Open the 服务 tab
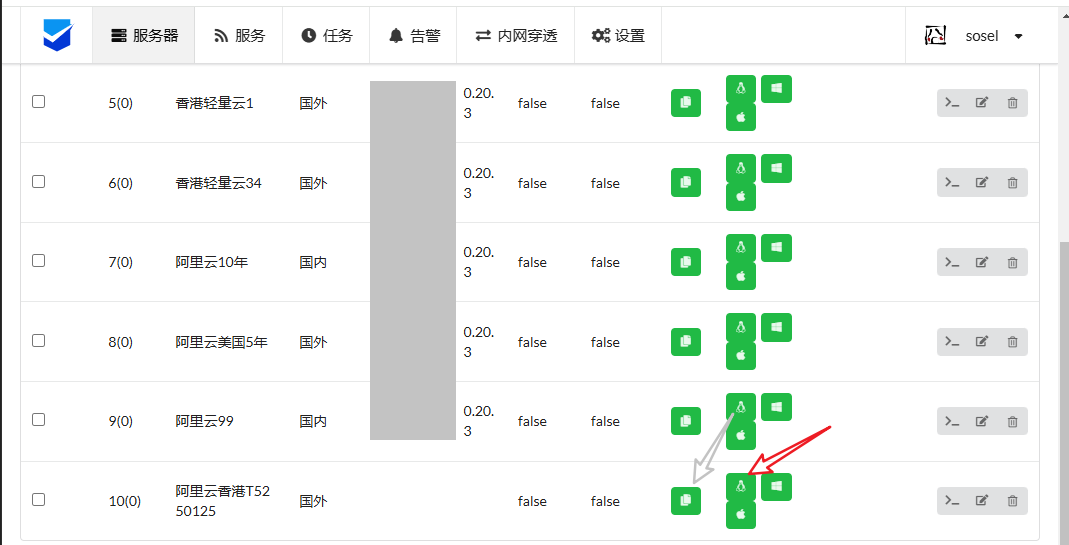 pos(240,36)
